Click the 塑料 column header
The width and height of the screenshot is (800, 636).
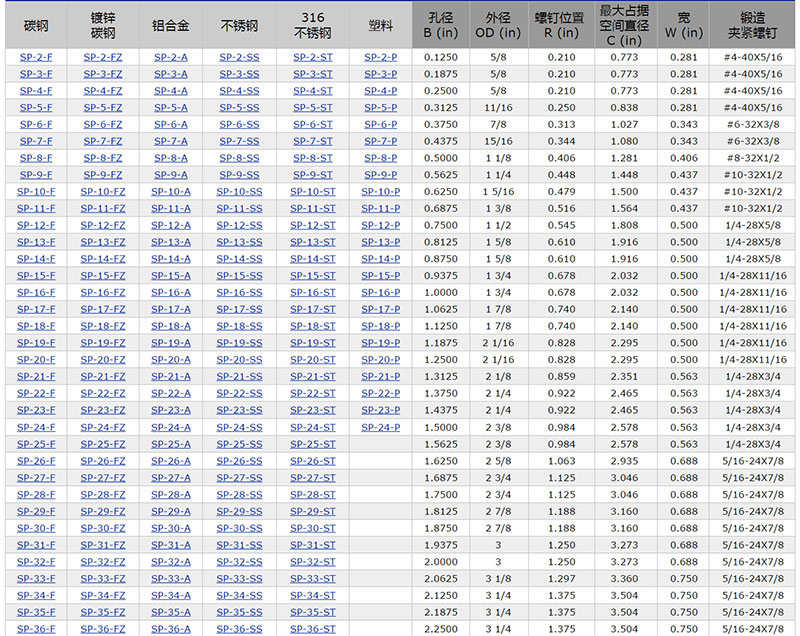(380, 25)
